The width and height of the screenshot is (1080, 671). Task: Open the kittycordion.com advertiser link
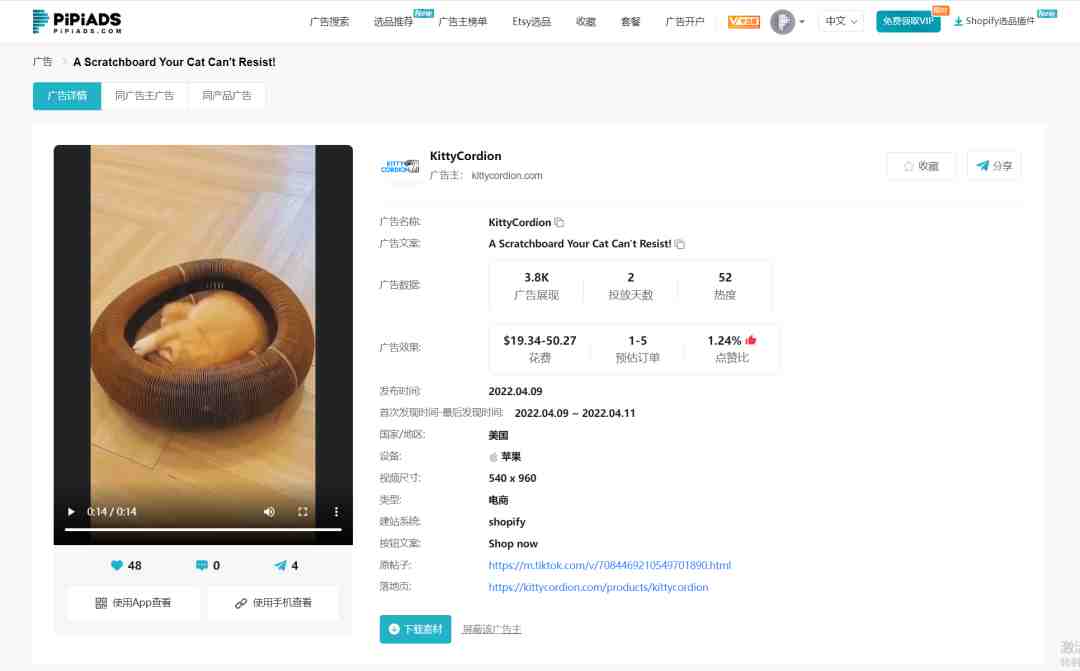pos(507,176)
